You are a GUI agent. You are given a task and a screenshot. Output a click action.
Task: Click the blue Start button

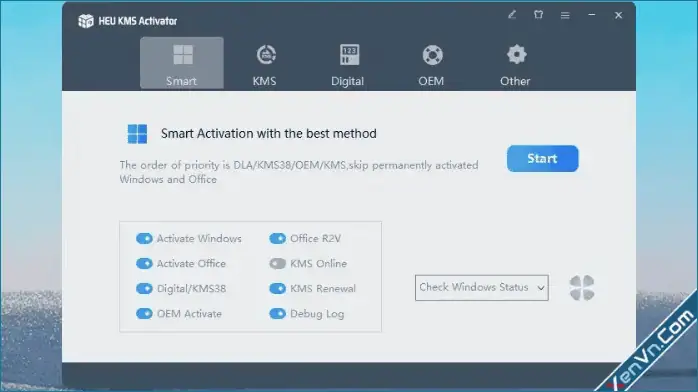coord(542,158)
